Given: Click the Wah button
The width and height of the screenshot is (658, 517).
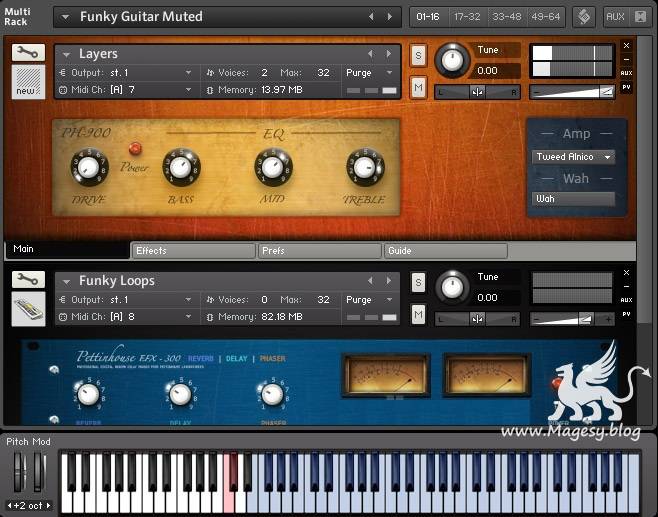Looking at the screenshot, I should pos(573,199).
